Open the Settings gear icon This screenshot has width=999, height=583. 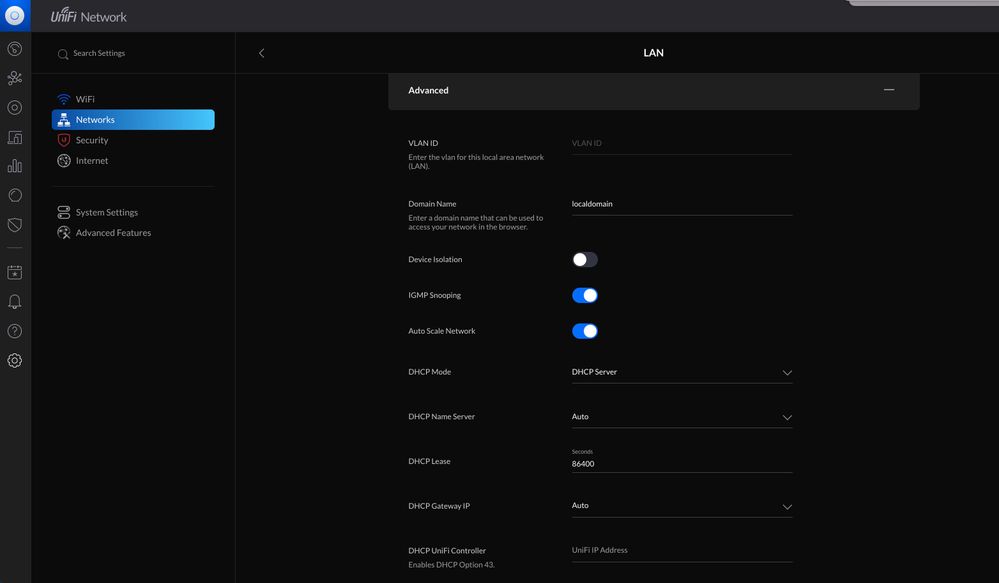click(14, 359)
